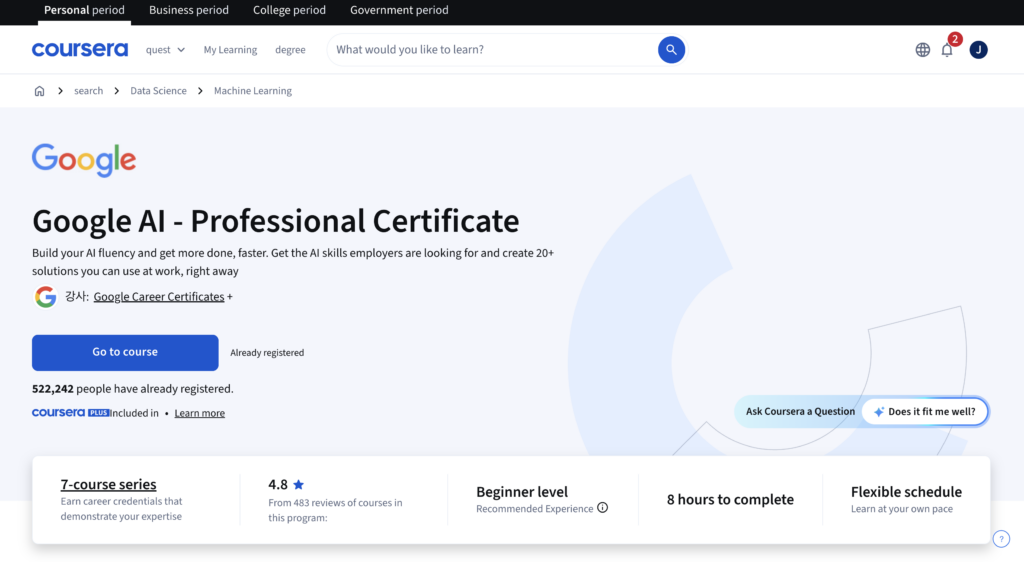Click Beginner level text
Image resolution: width=1024 pixels, height=562 pixels.
tap(522, 492)
